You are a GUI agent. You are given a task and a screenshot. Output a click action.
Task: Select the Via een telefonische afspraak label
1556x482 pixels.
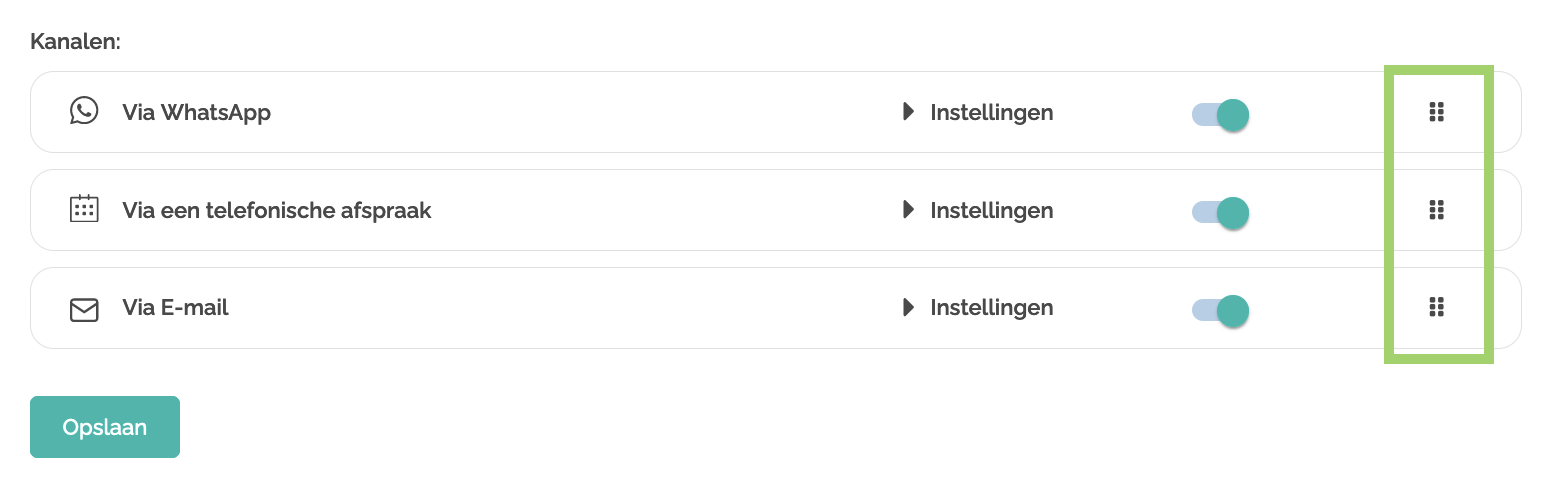pos(276,210)
